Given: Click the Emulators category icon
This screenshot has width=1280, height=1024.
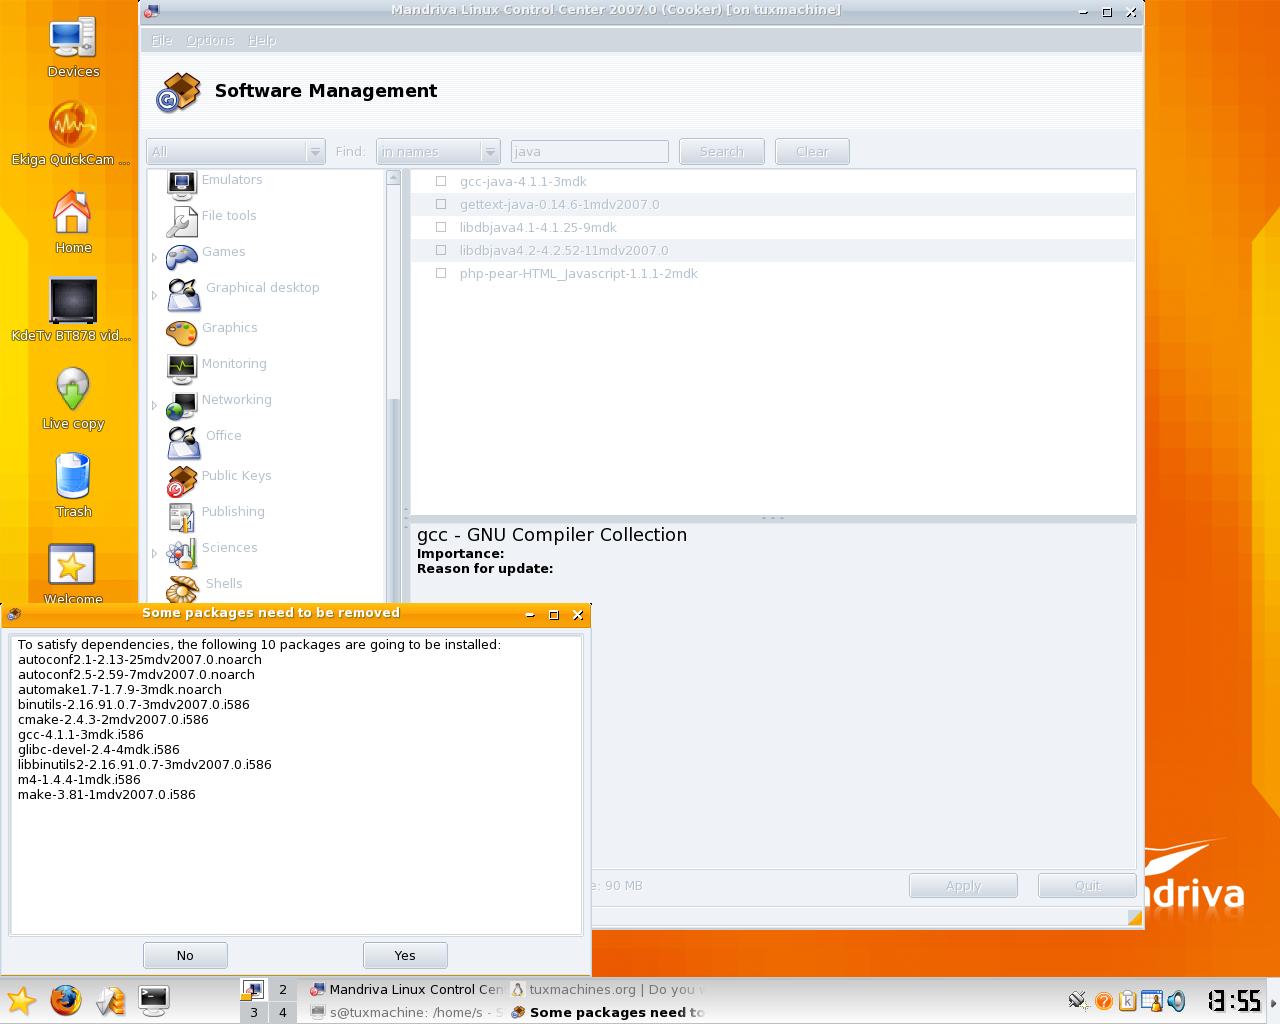Looking at the screenshot, I should tap(181, 184).
